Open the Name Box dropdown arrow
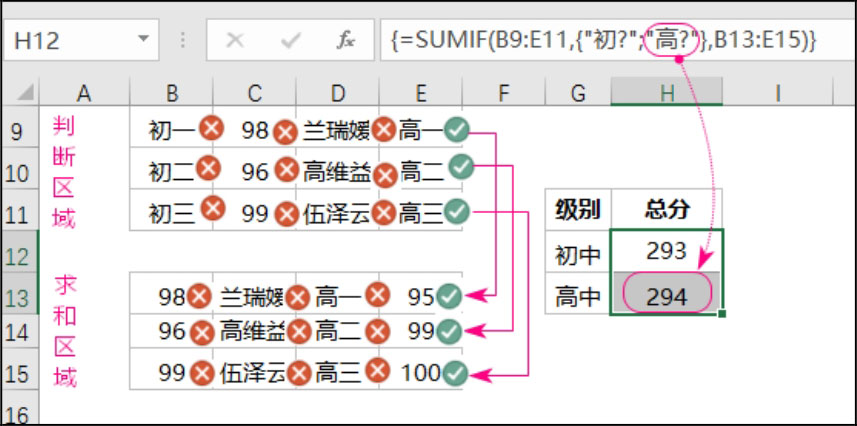This screenshot has width=857, height=426. click(x=143, y=39)
